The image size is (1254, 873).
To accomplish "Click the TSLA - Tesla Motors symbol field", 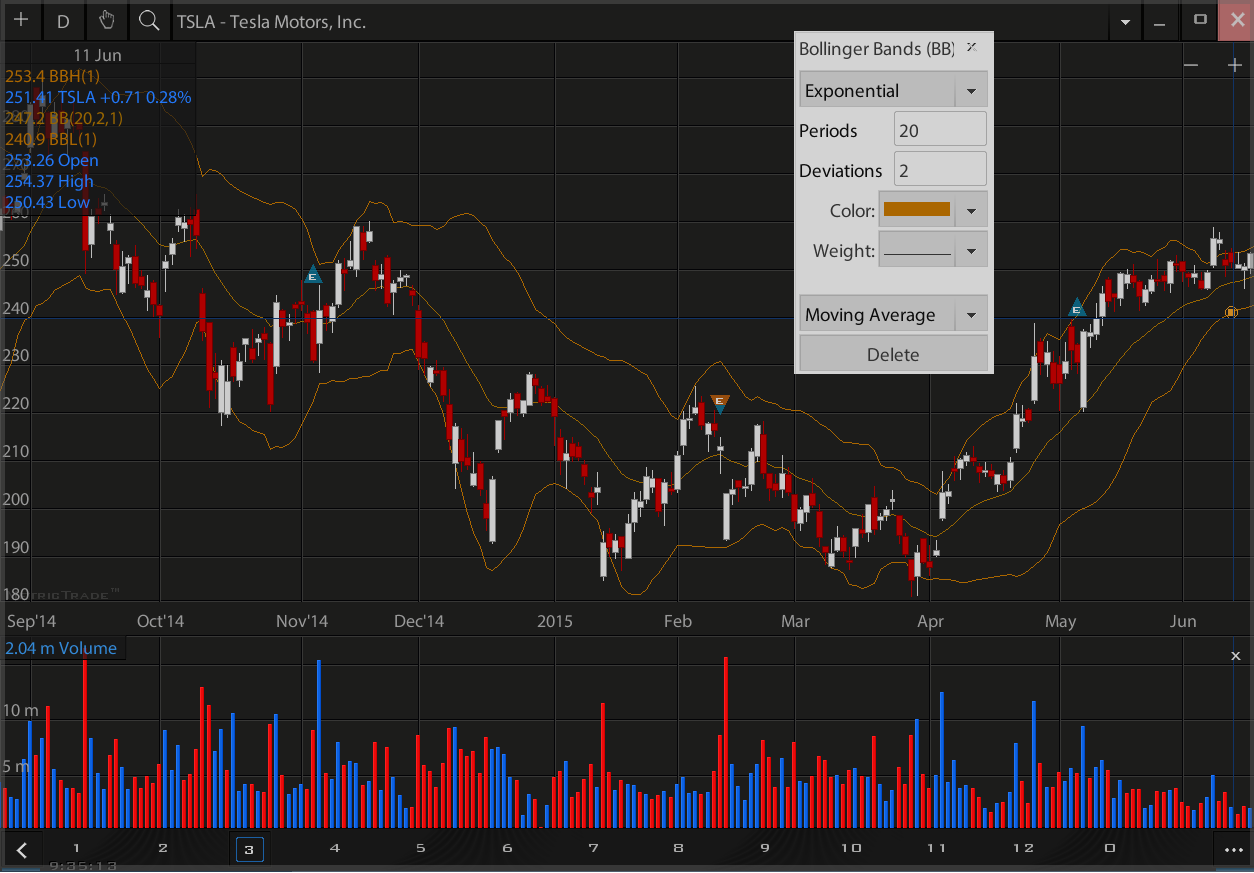I will pos(640,21).
